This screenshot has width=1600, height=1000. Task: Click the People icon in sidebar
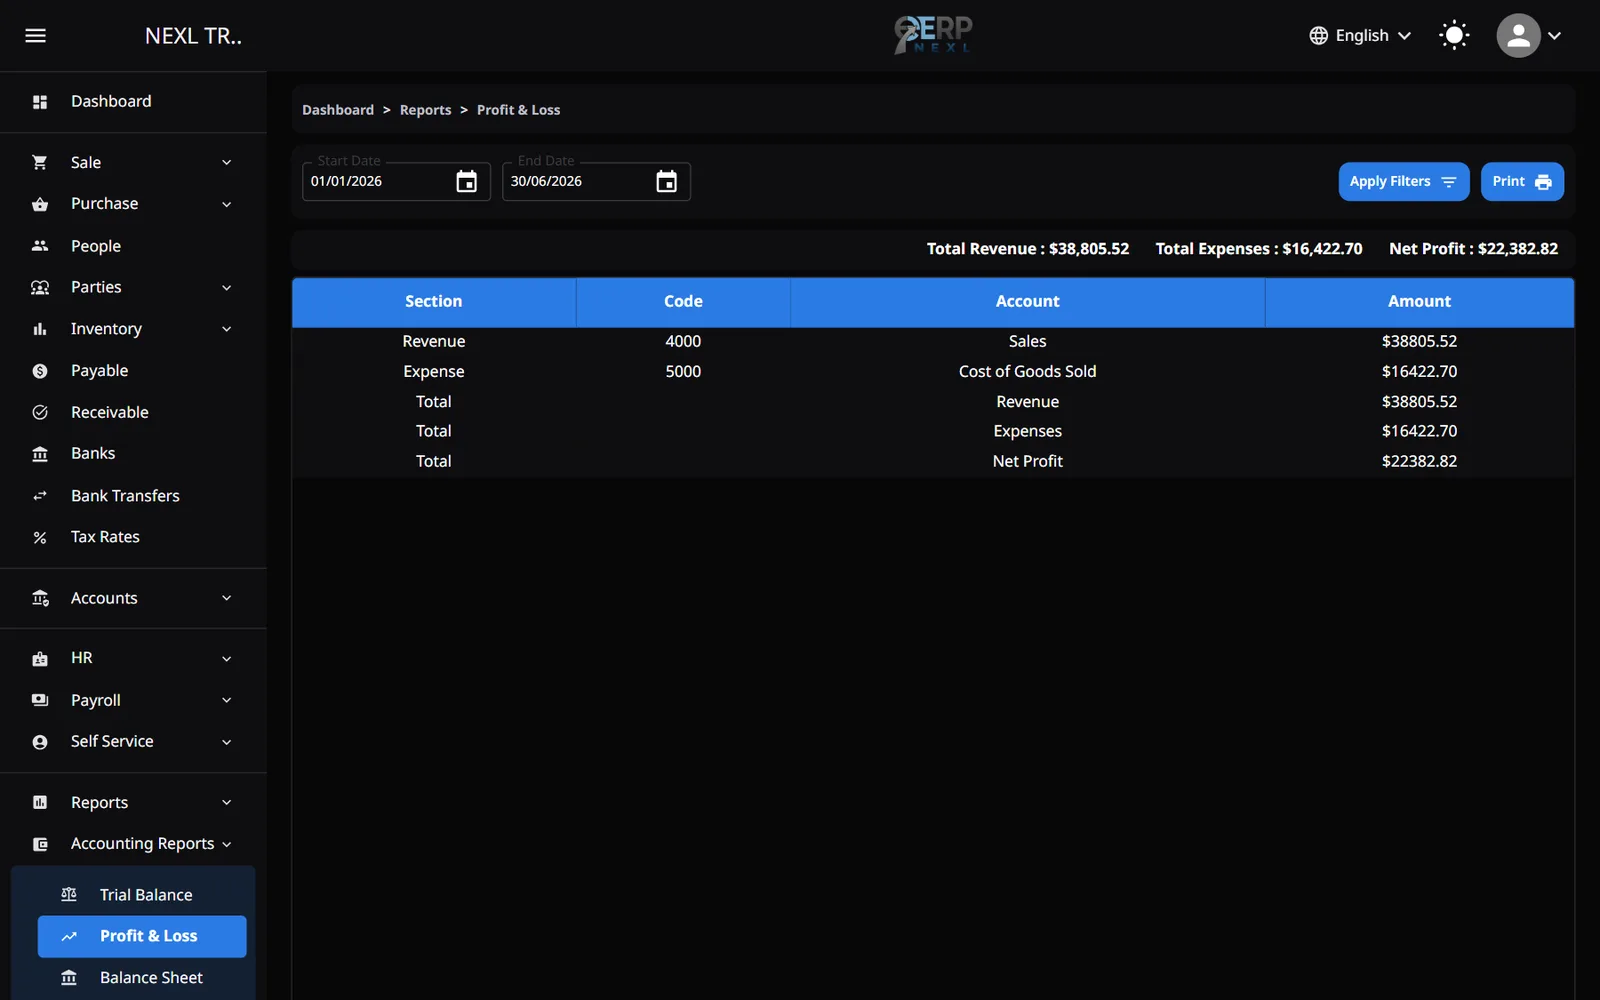click(x=40, y=246)
